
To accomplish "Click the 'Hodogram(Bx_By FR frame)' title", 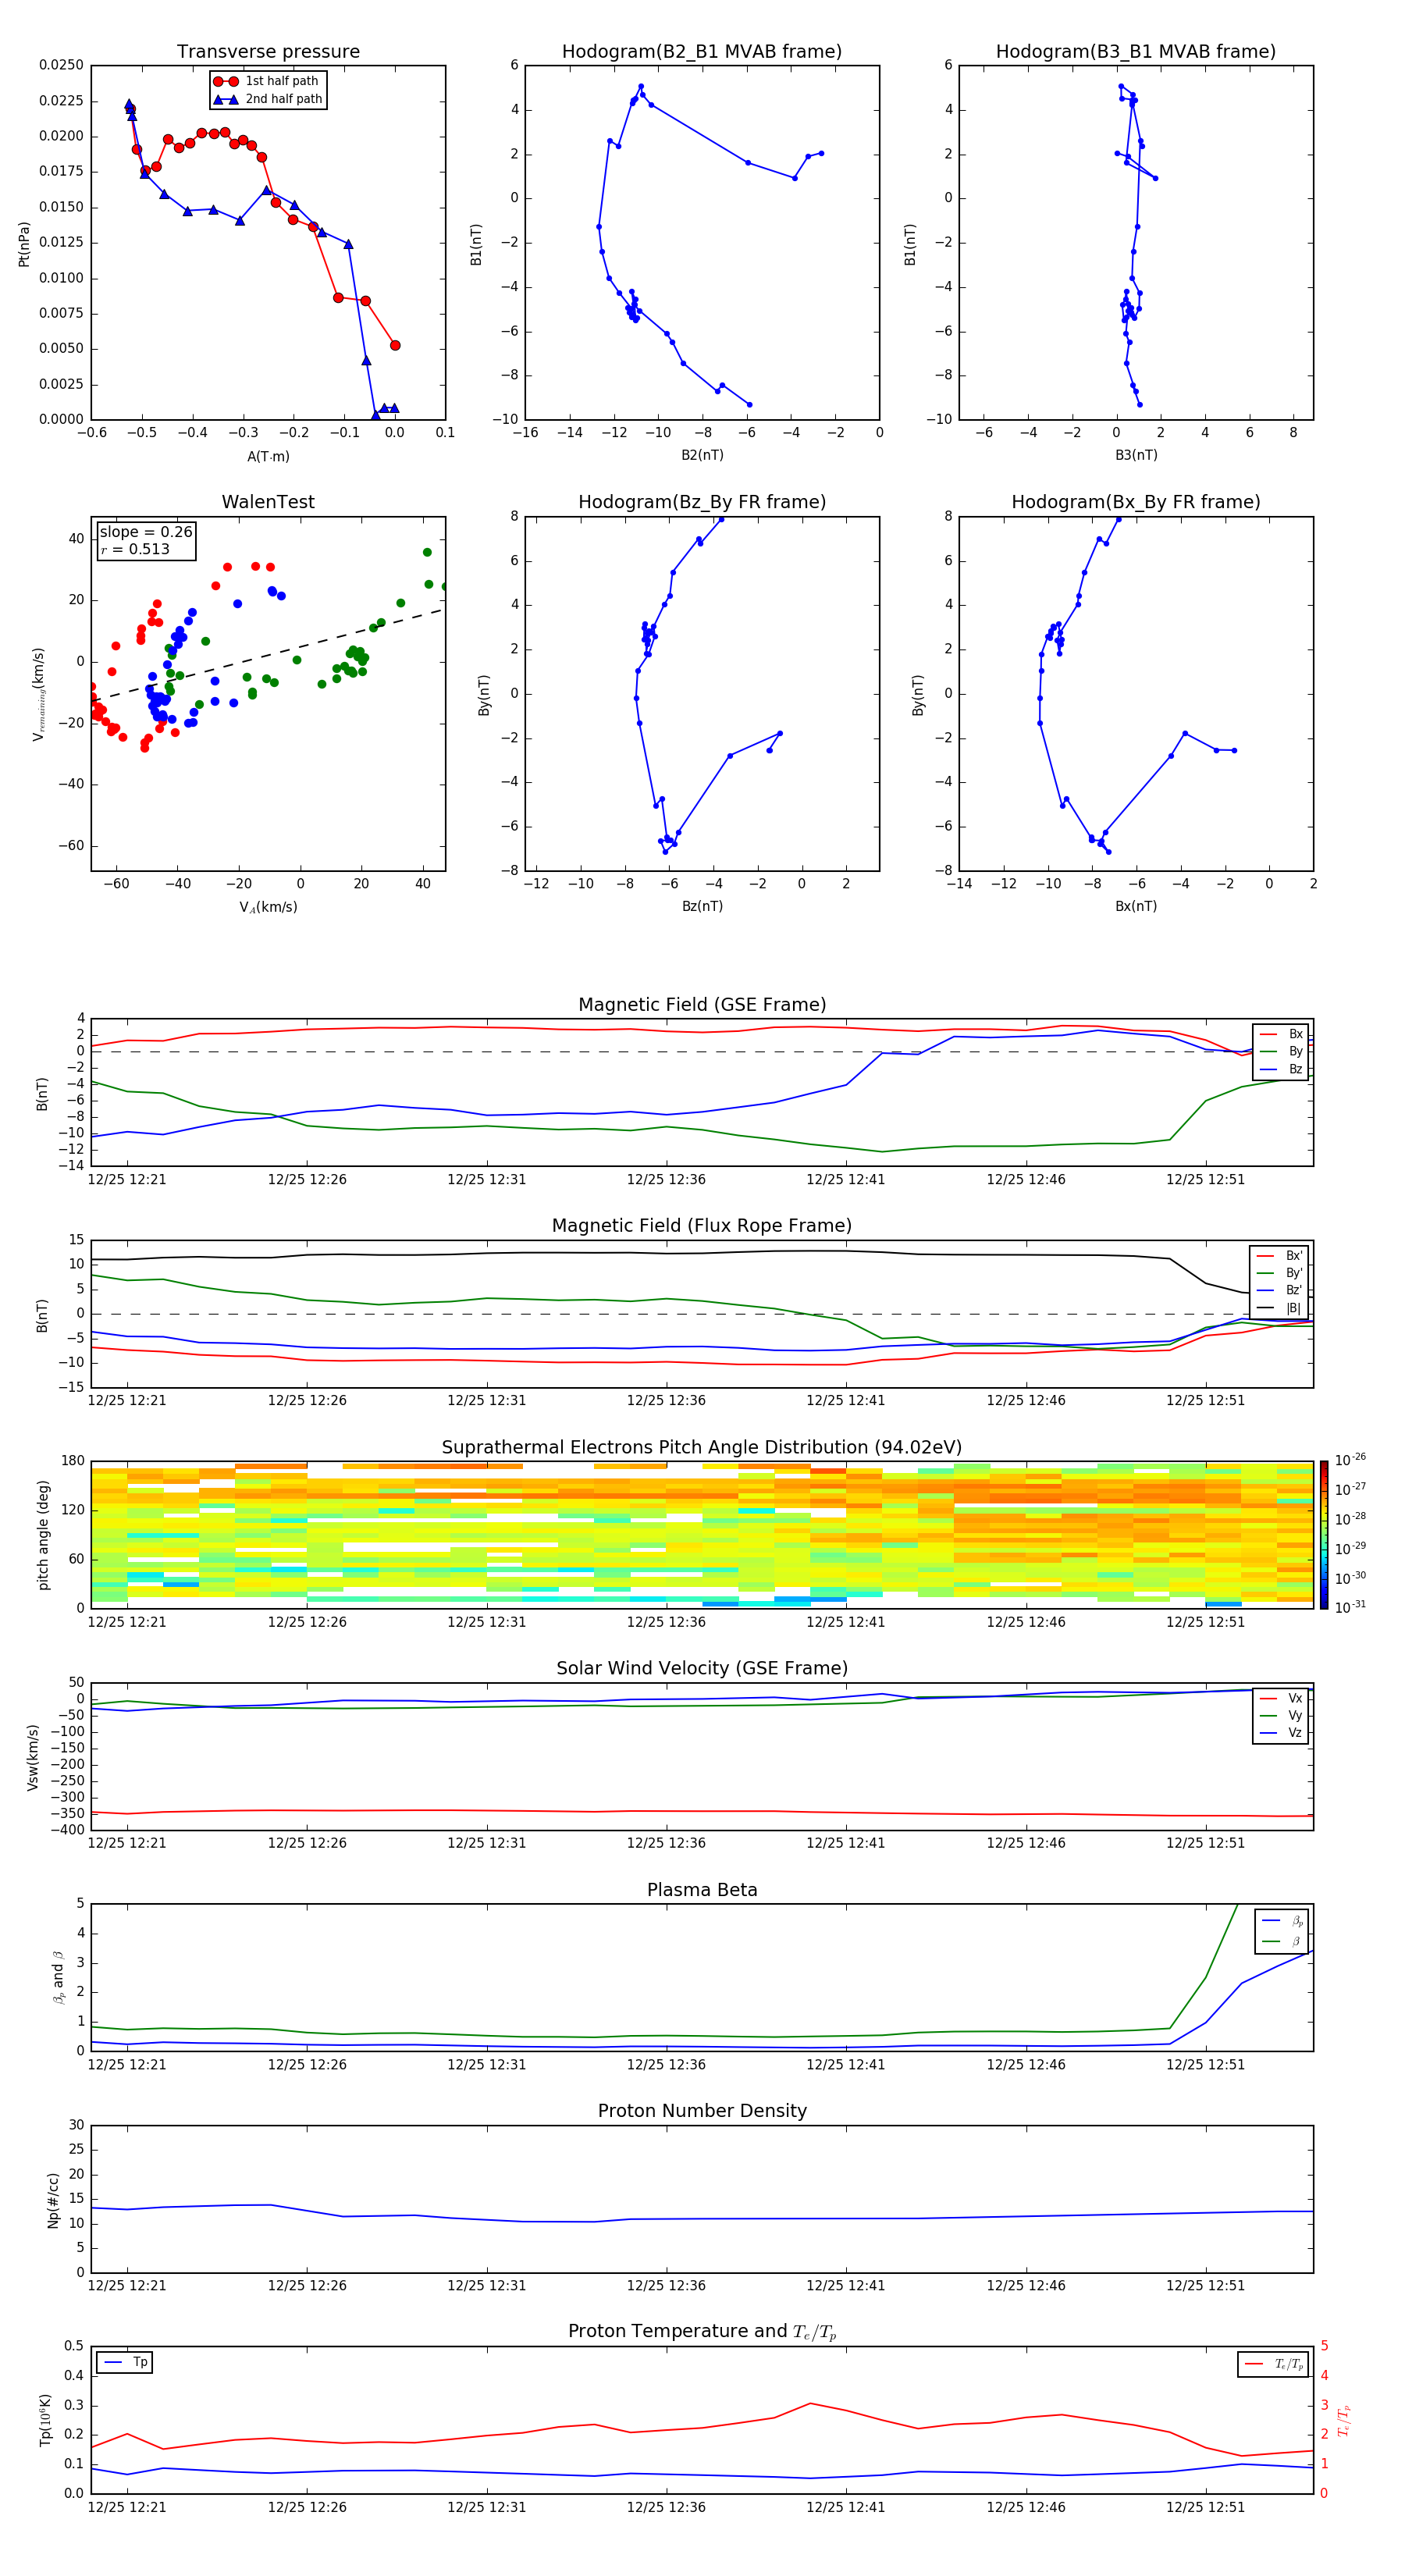I will click(1136, 502).
